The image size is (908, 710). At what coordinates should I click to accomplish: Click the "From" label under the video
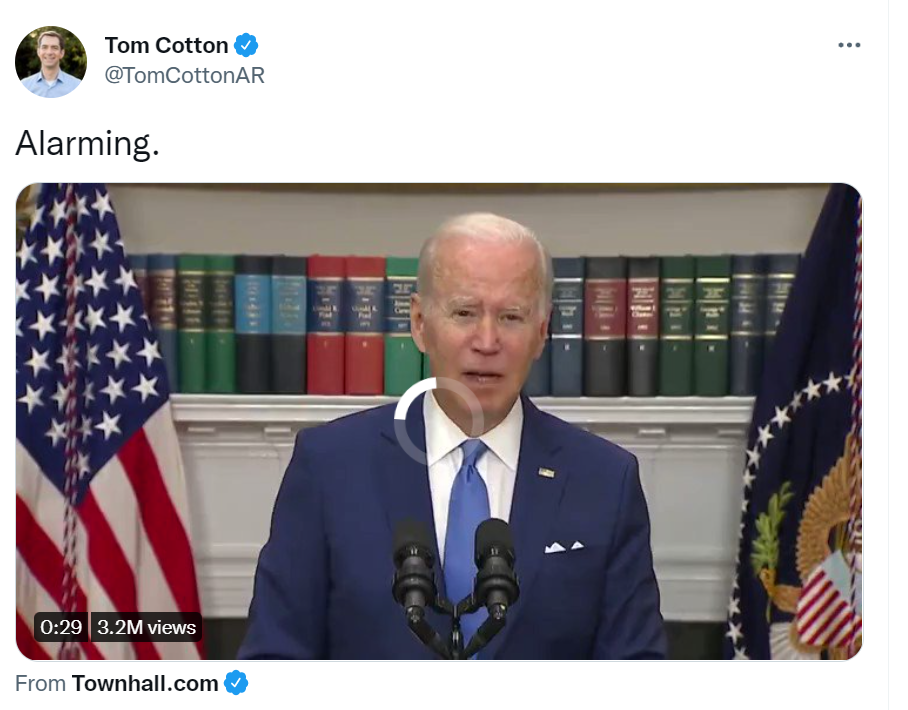pyautogui.click(x=40, y=683)
